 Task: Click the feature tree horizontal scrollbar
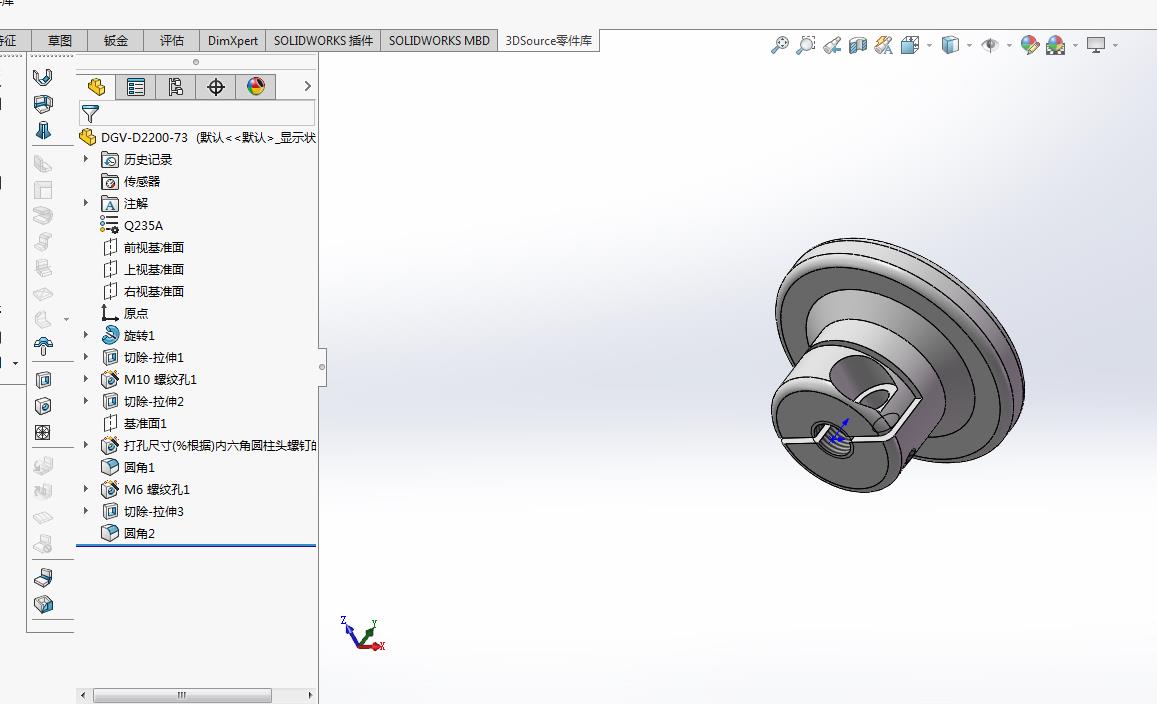tap(182, 695)
